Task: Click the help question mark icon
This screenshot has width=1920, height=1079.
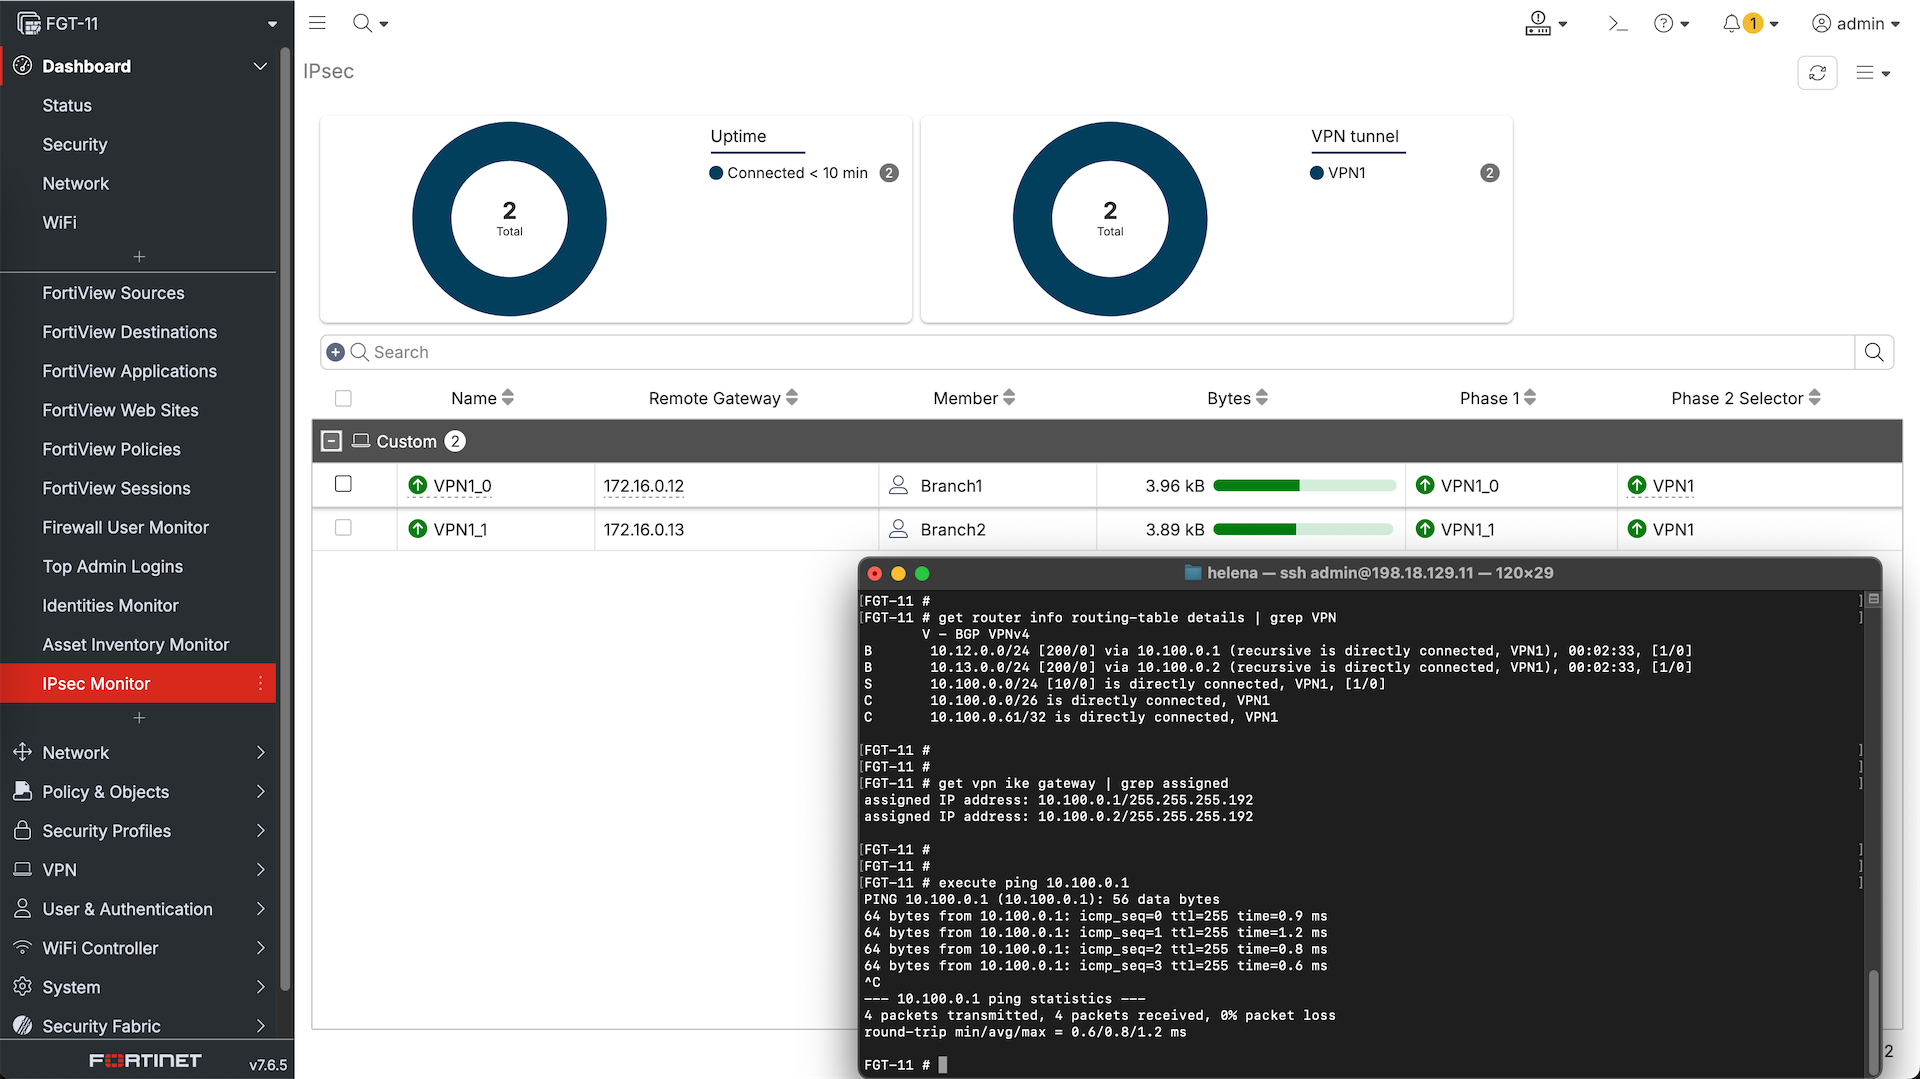Action: click(1663, 24)
